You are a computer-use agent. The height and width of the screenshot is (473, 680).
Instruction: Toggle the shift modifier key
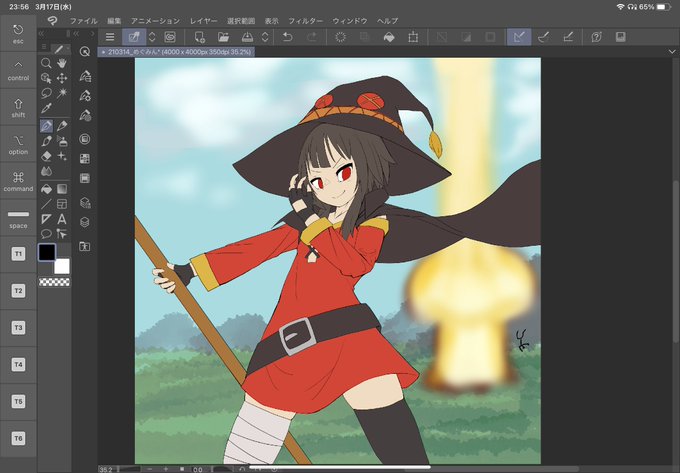(x=18, y=108)
